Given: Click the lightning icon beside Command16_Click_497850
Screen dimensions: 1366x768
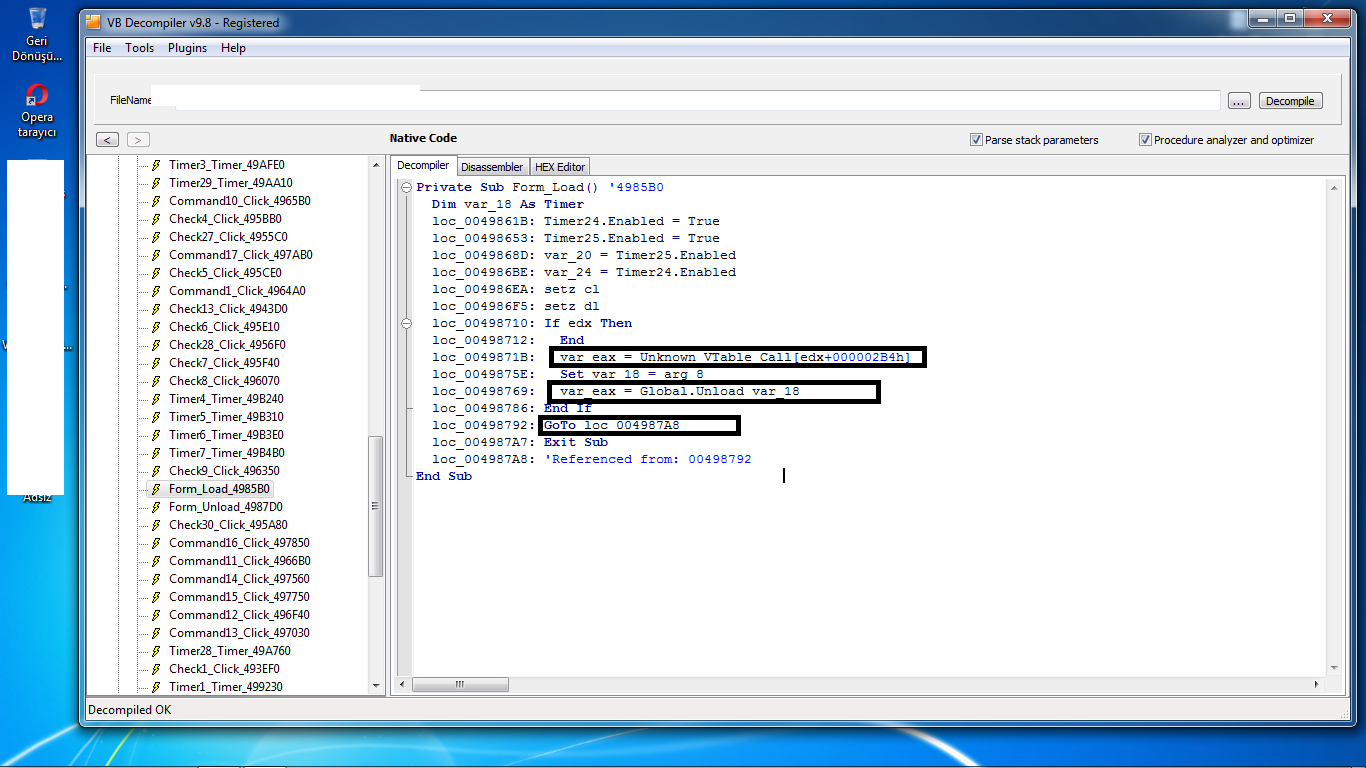Looking at the screenshot, I should [x=156, y=543].
